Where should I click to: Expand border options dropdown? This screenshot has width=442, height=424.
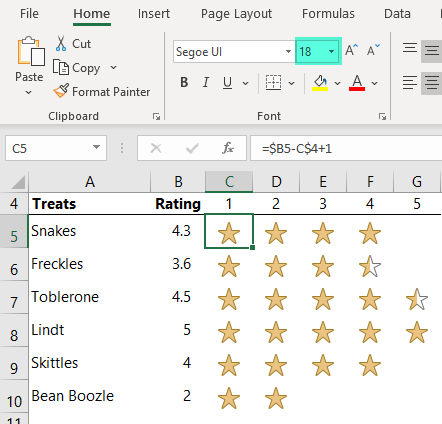coord(292,83)
